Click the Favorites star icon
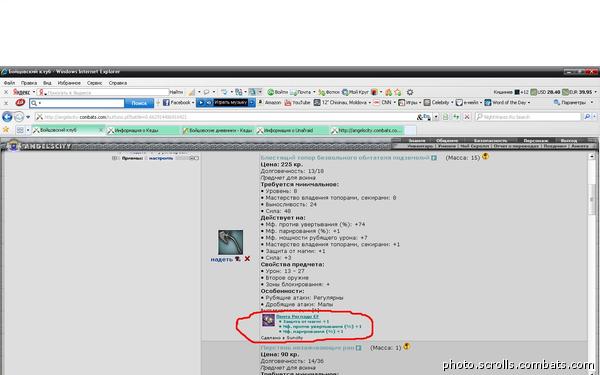Screen dimensions: 600x375 click(x=6, y=130)
